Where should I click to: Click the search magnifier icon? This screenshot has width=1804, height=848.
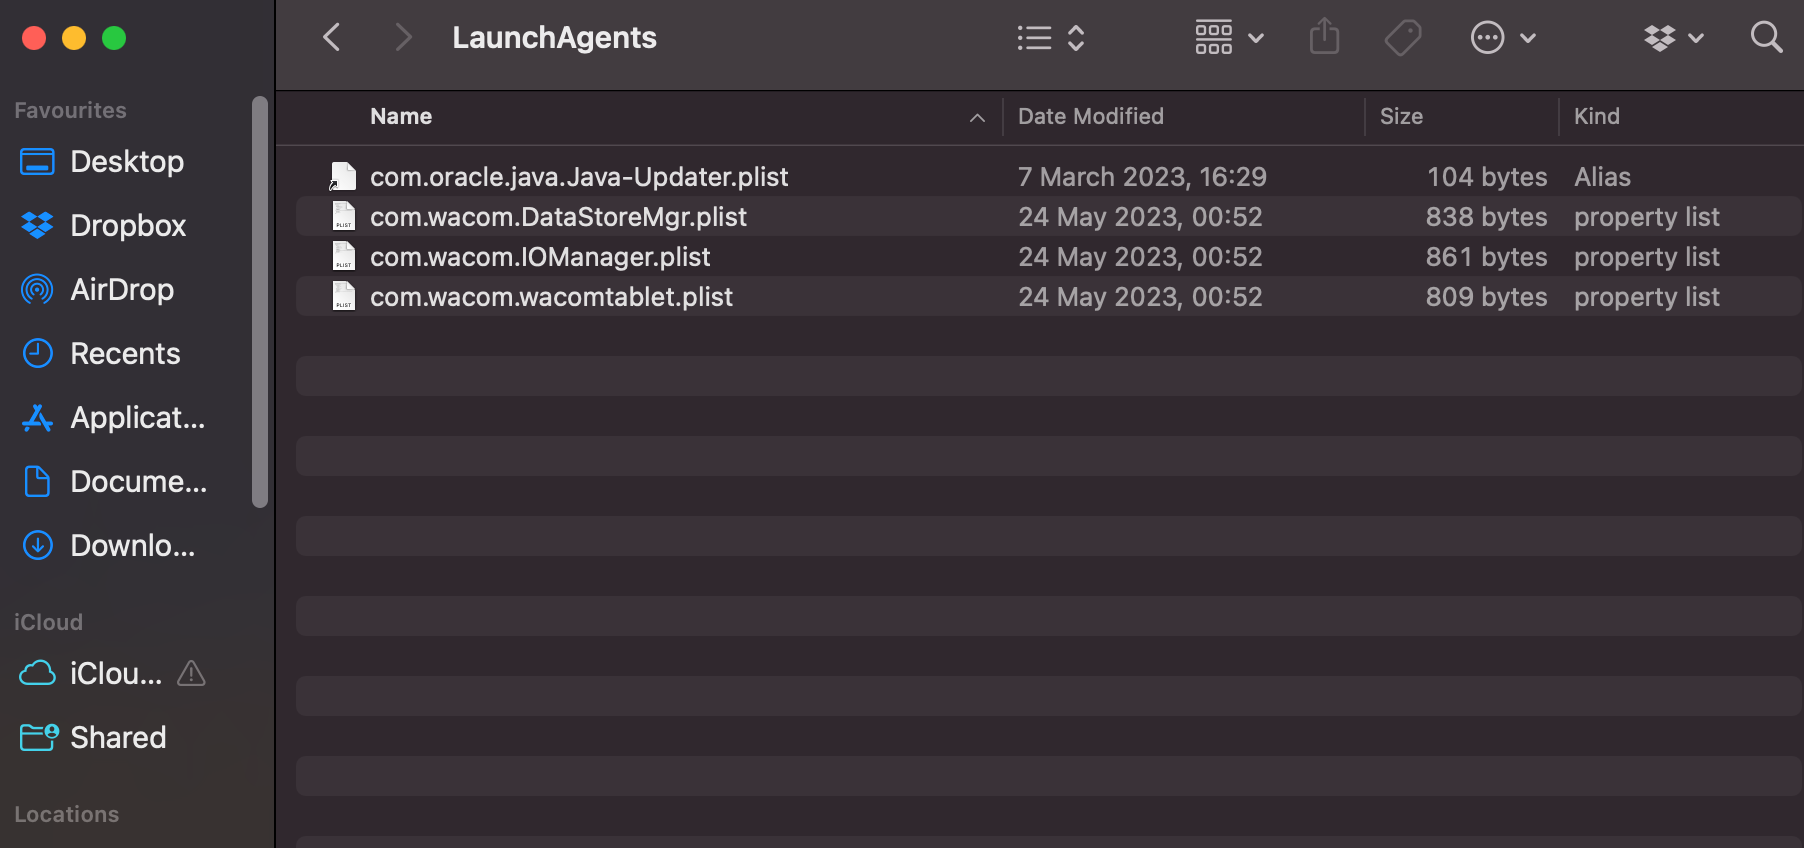coord(1766,38)
